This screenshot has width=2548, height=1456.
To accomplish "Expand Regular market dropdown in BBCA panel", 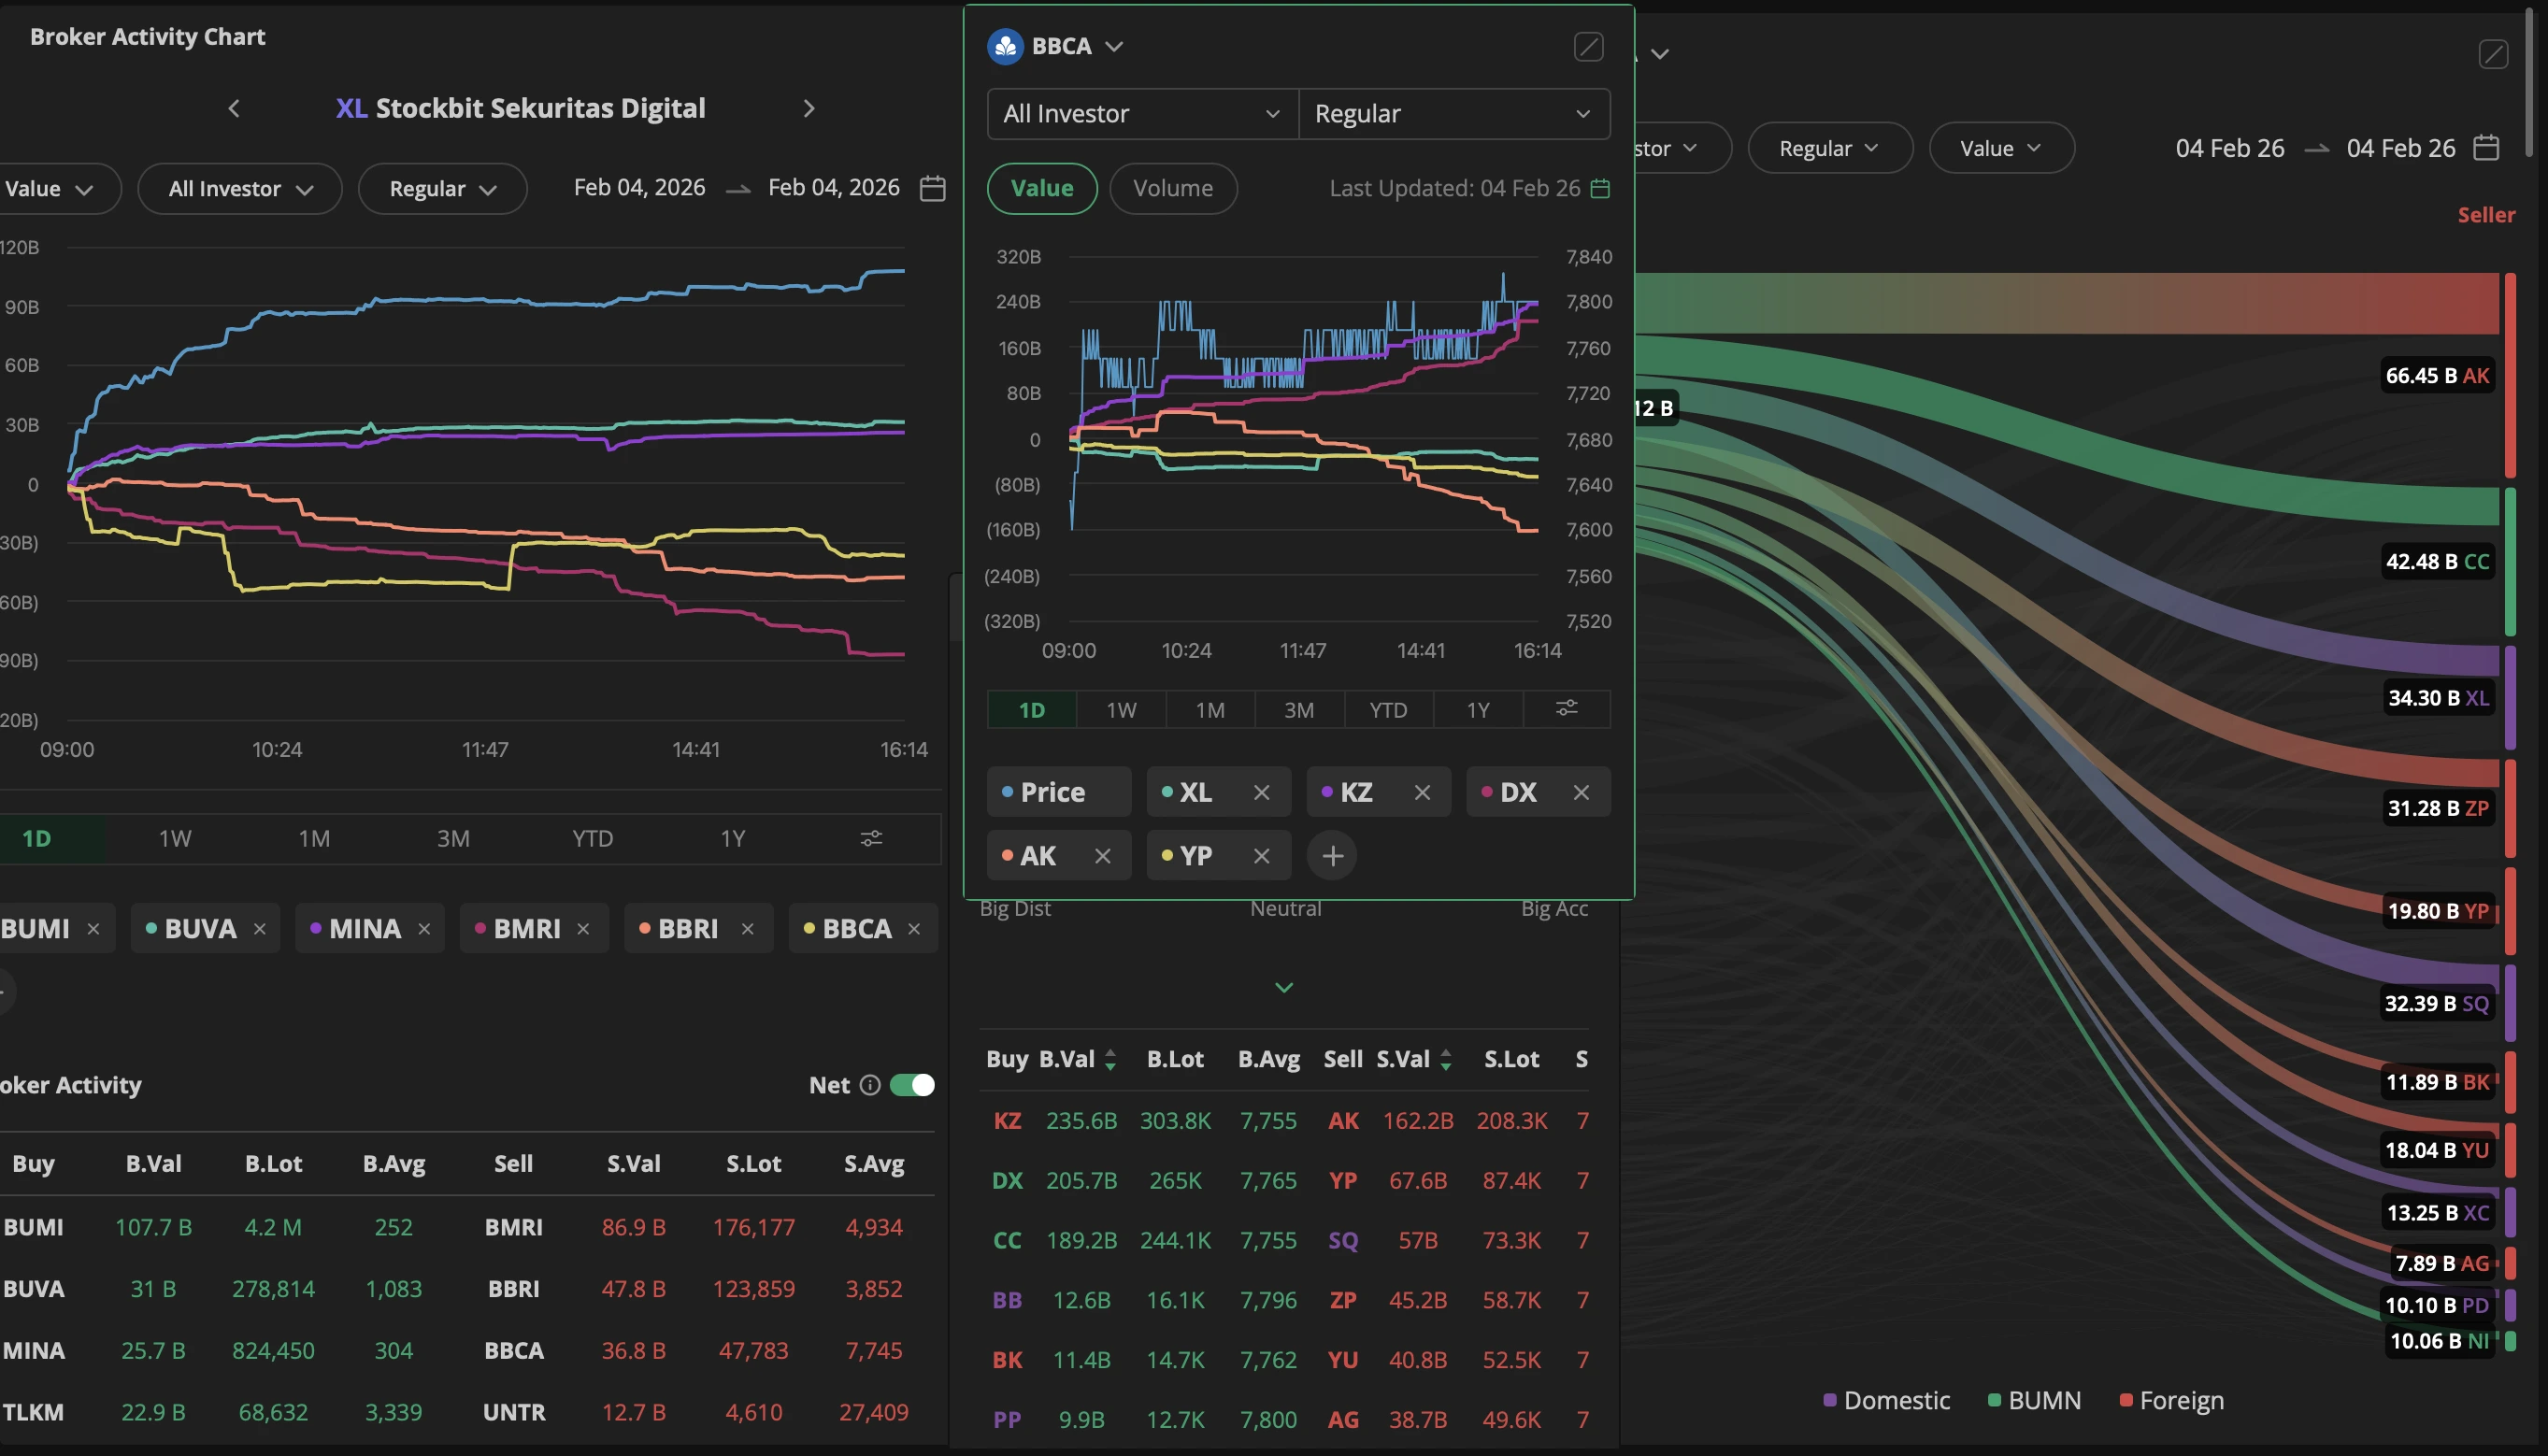I will click(x=1453, y=114).
